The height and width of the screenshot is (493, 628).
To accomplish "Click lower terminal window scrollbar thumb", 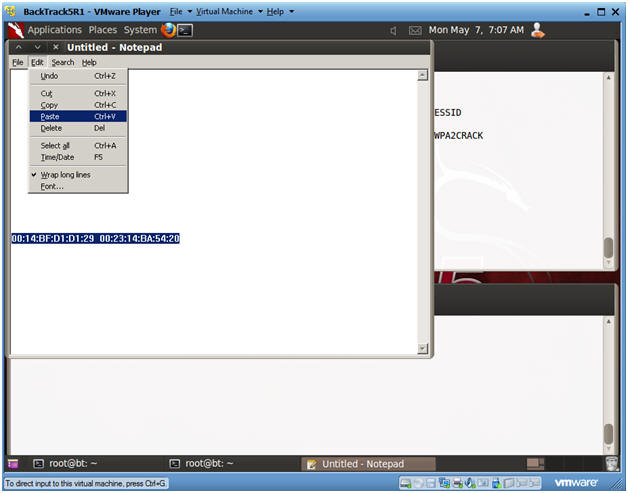I will [x=608, y=434].
